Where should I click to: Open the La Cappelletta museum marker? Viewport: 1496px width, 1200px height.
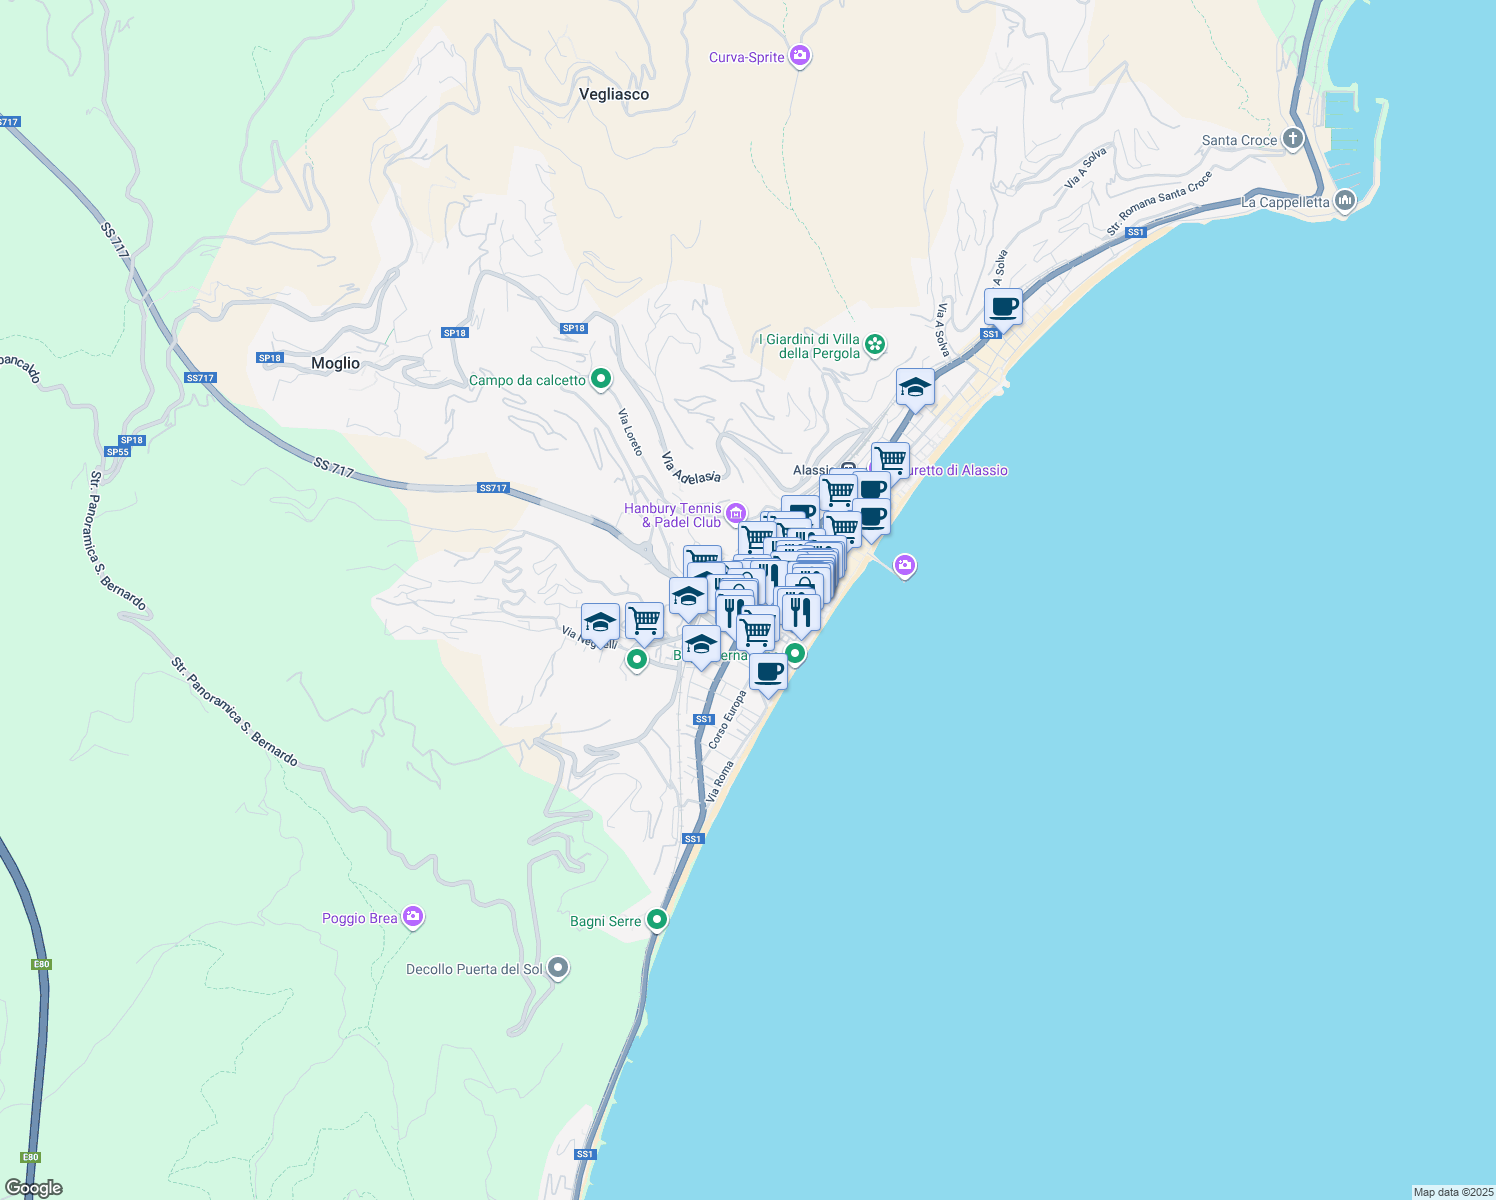pyautogui.click(x=1344, y=202)
